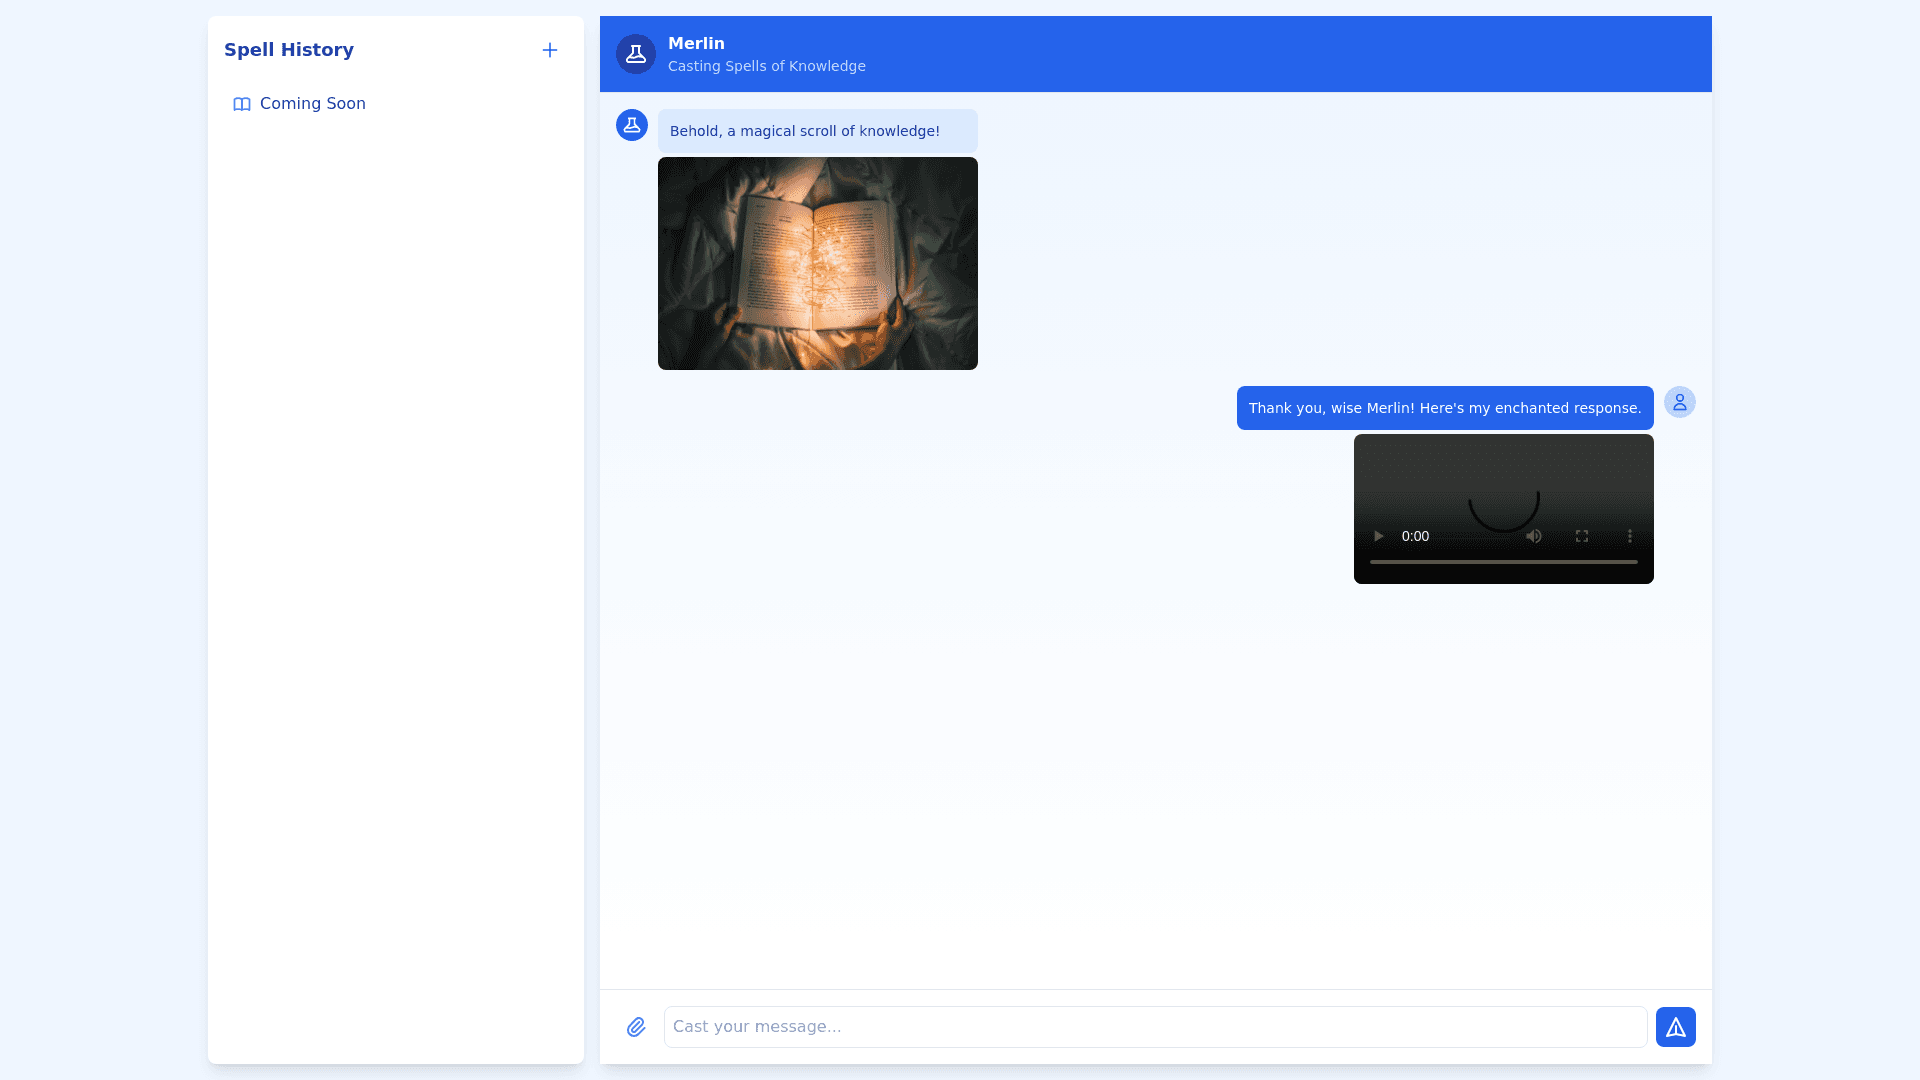Click the user avatar icon
Screen dimensions: 1920x1080
pos(1679,402)
